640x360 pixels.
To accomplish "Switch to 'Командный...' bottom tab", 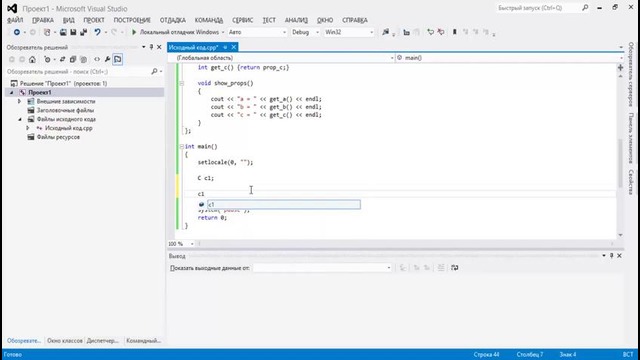I will pos(143,340).
